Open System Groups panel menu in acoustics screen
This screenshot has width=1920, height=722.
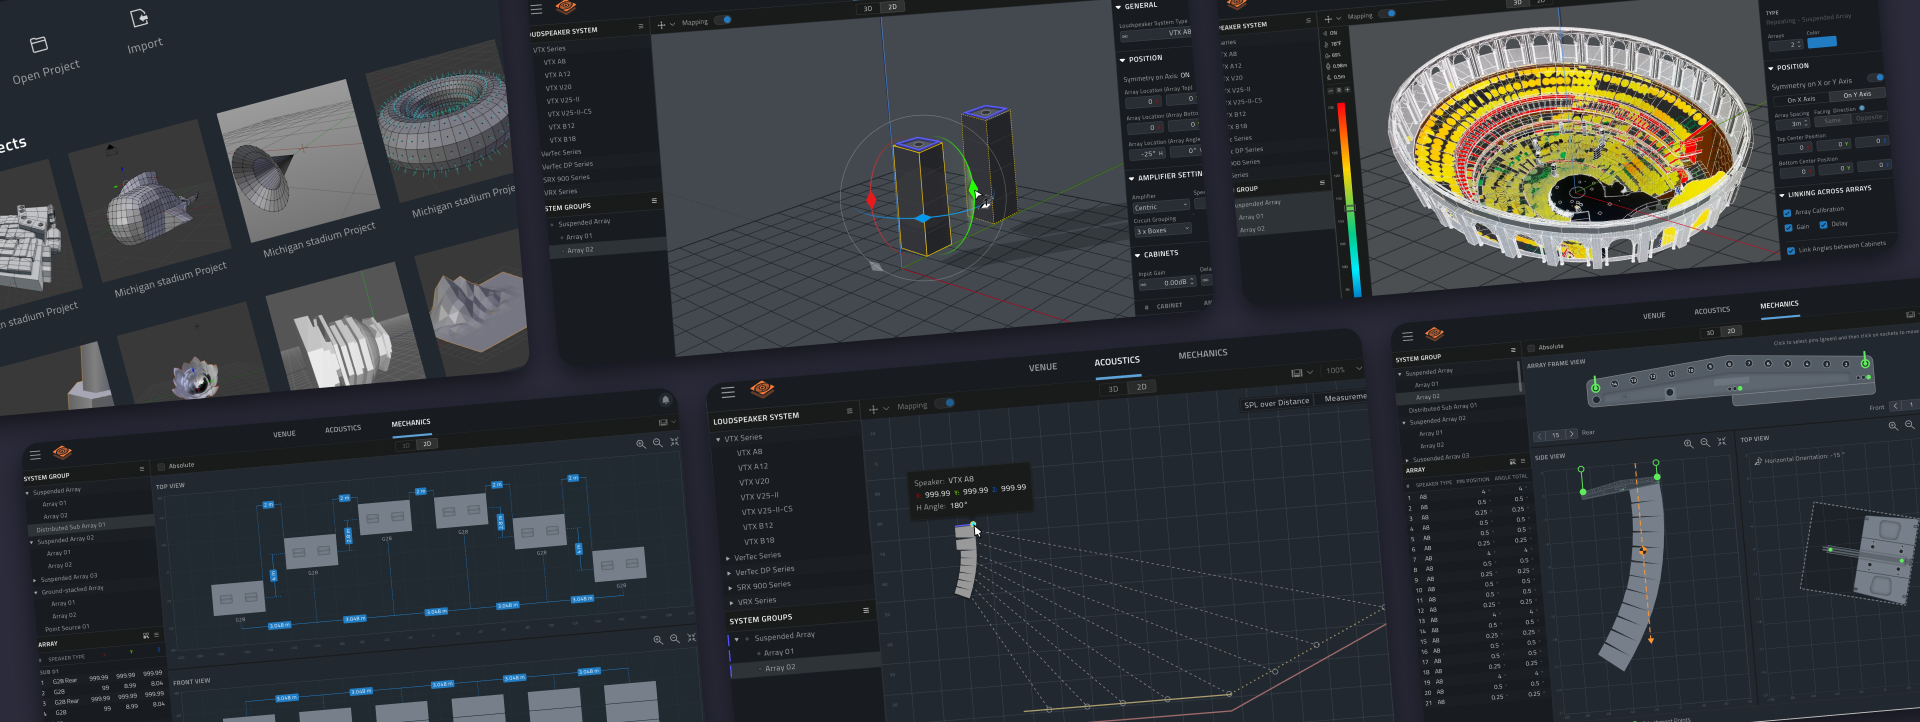pyautogui.click(x=866, y=610)
